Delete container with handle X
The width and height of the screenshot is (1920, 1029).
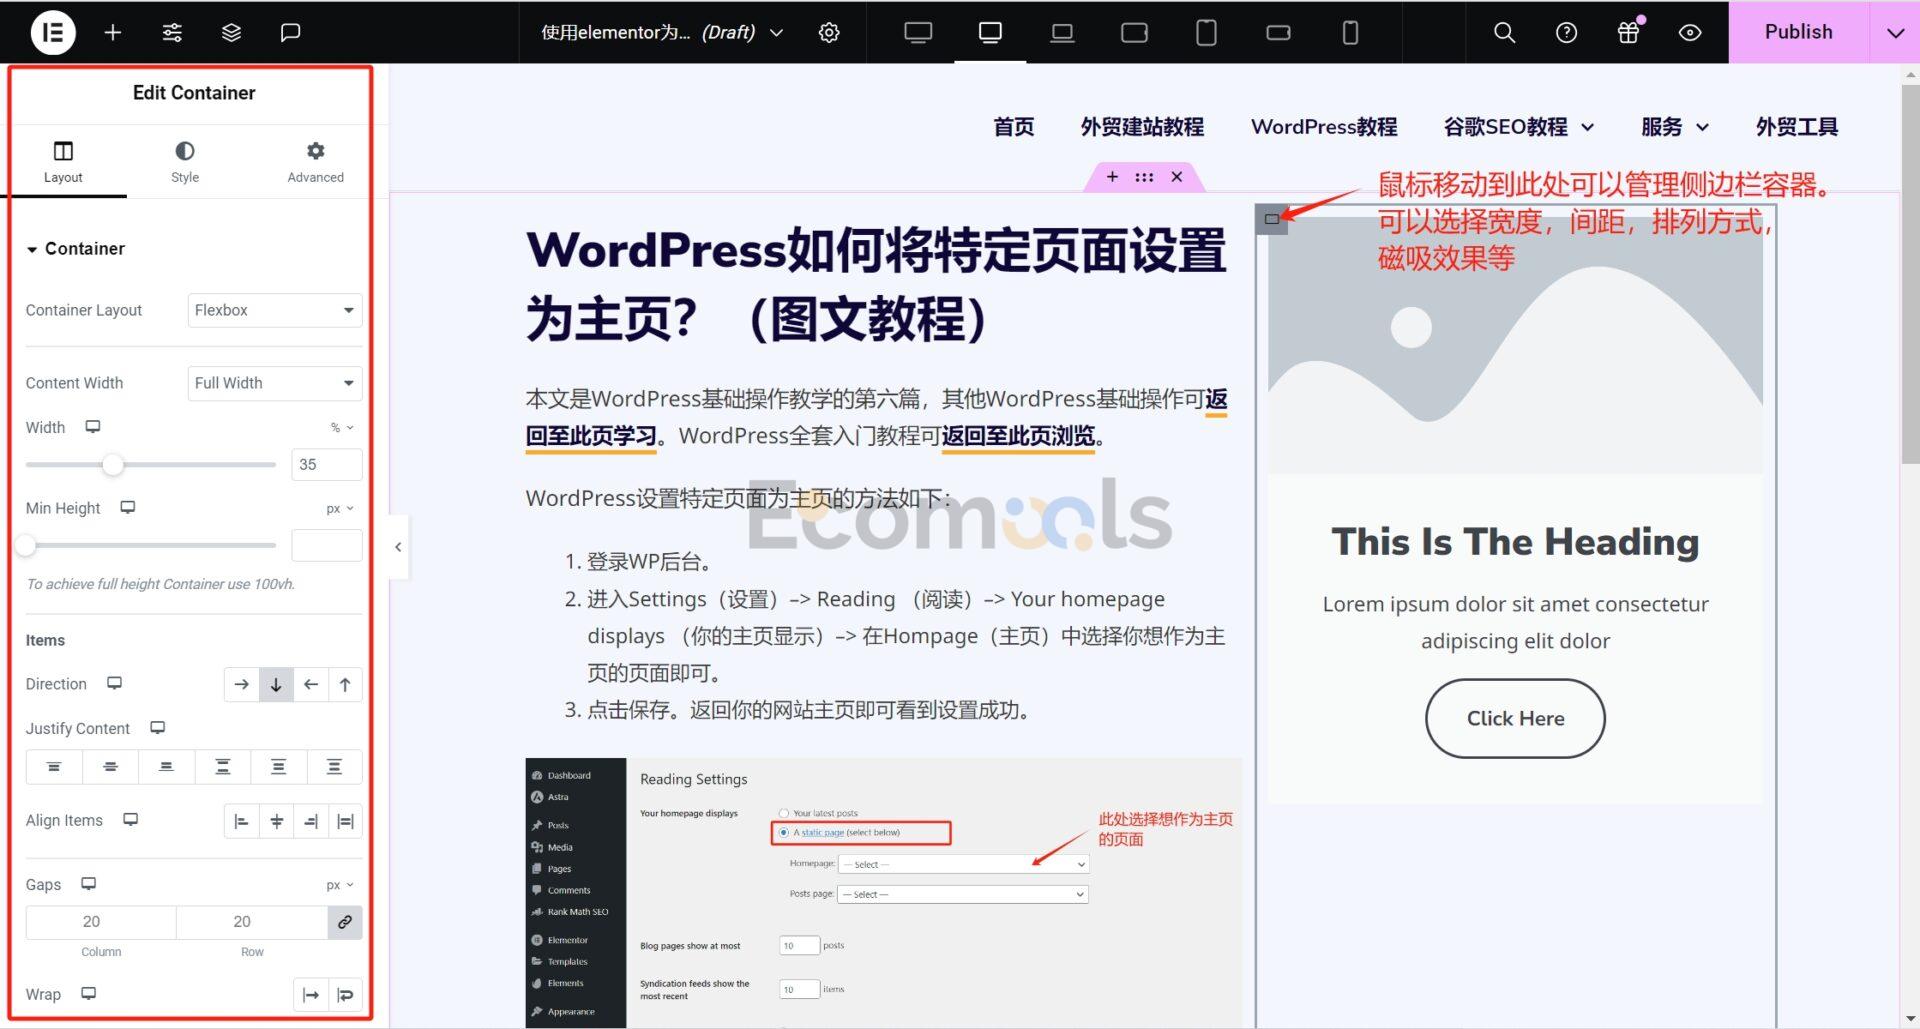pos(1177,177)
